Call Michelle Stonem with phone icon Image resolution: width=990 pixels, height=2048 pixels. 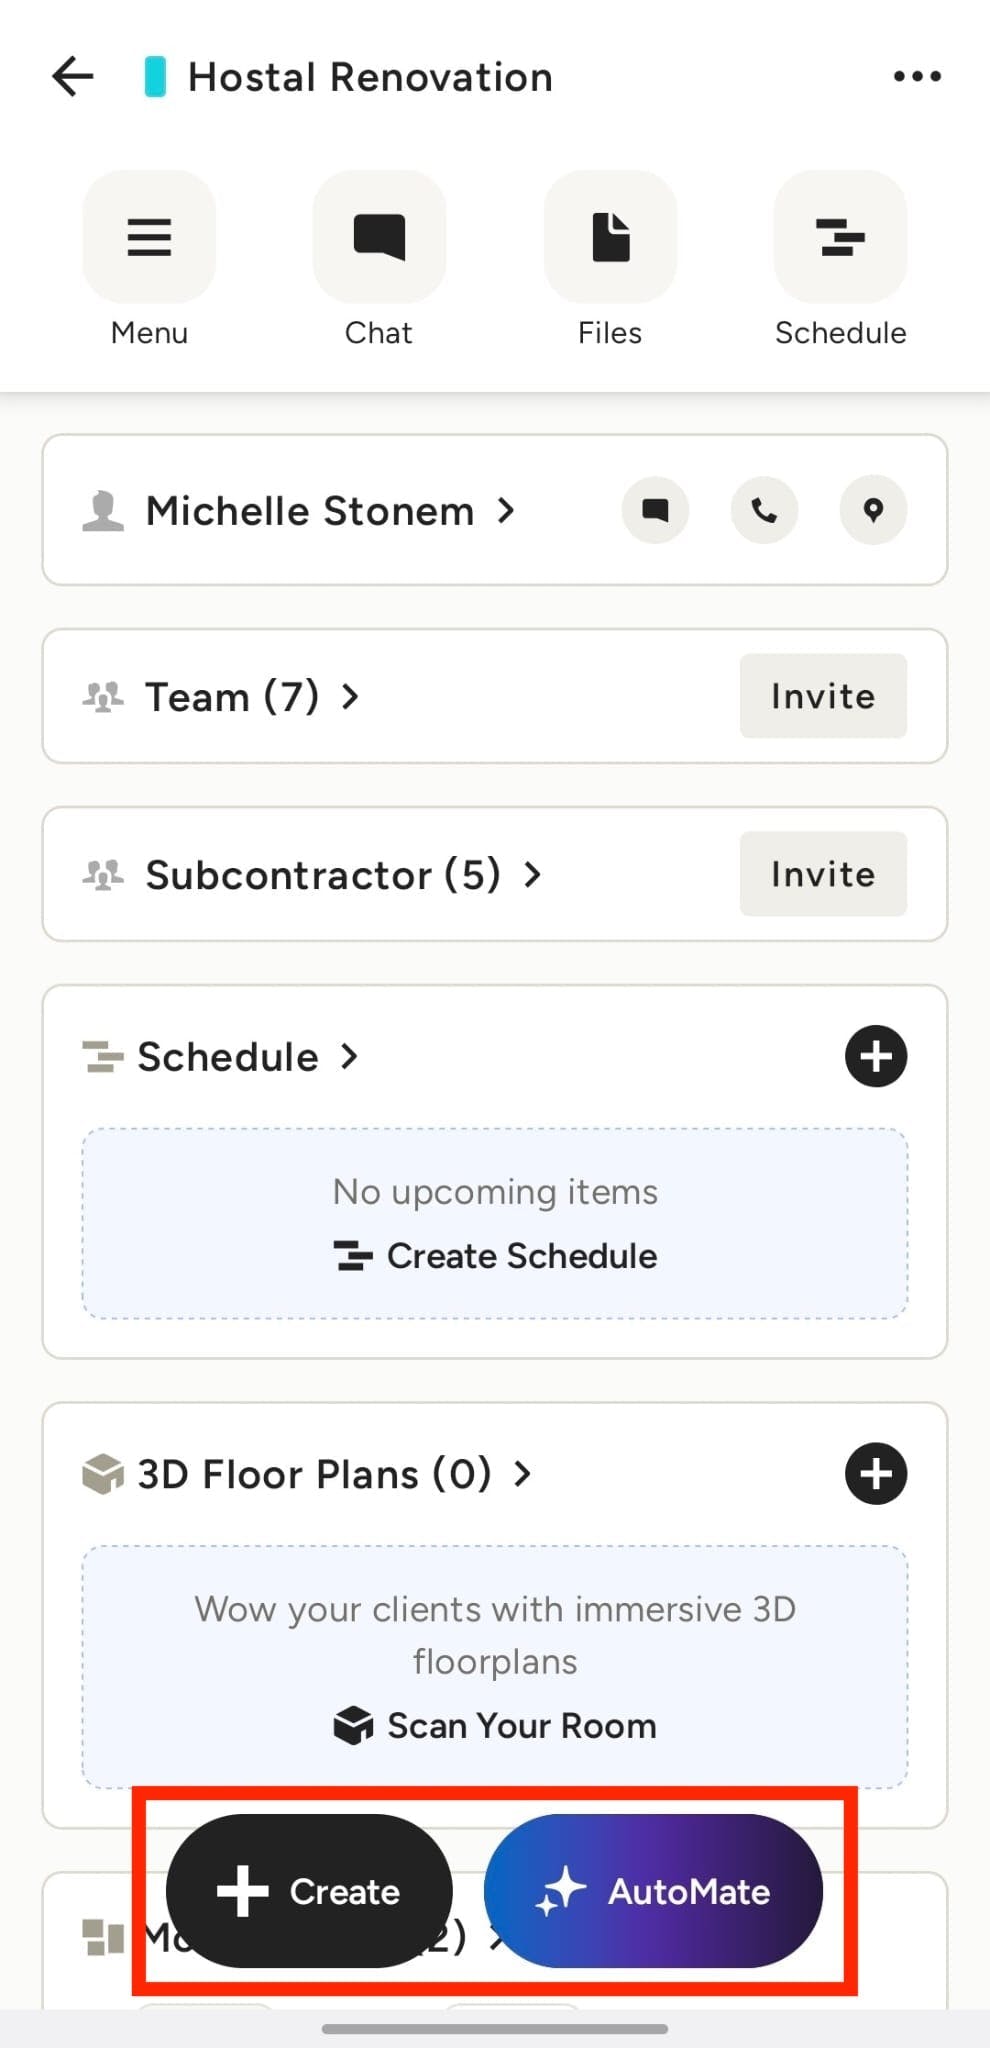click(764, 510)
